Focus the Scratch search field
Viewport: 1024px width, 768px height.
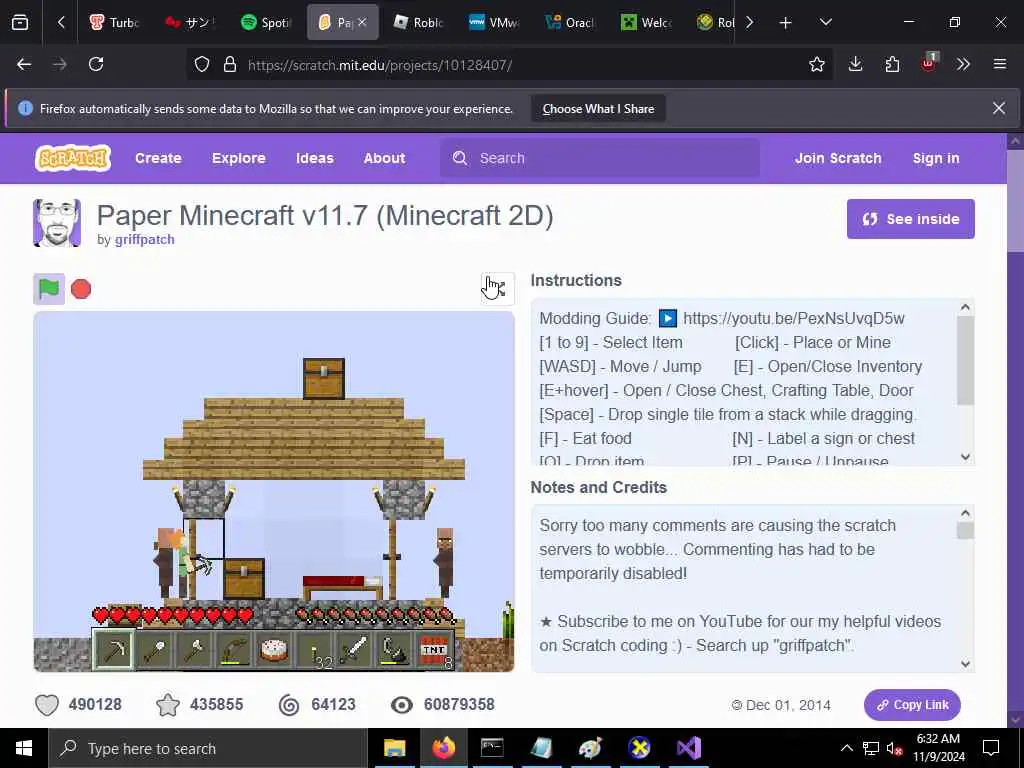[x=600, y=158]
